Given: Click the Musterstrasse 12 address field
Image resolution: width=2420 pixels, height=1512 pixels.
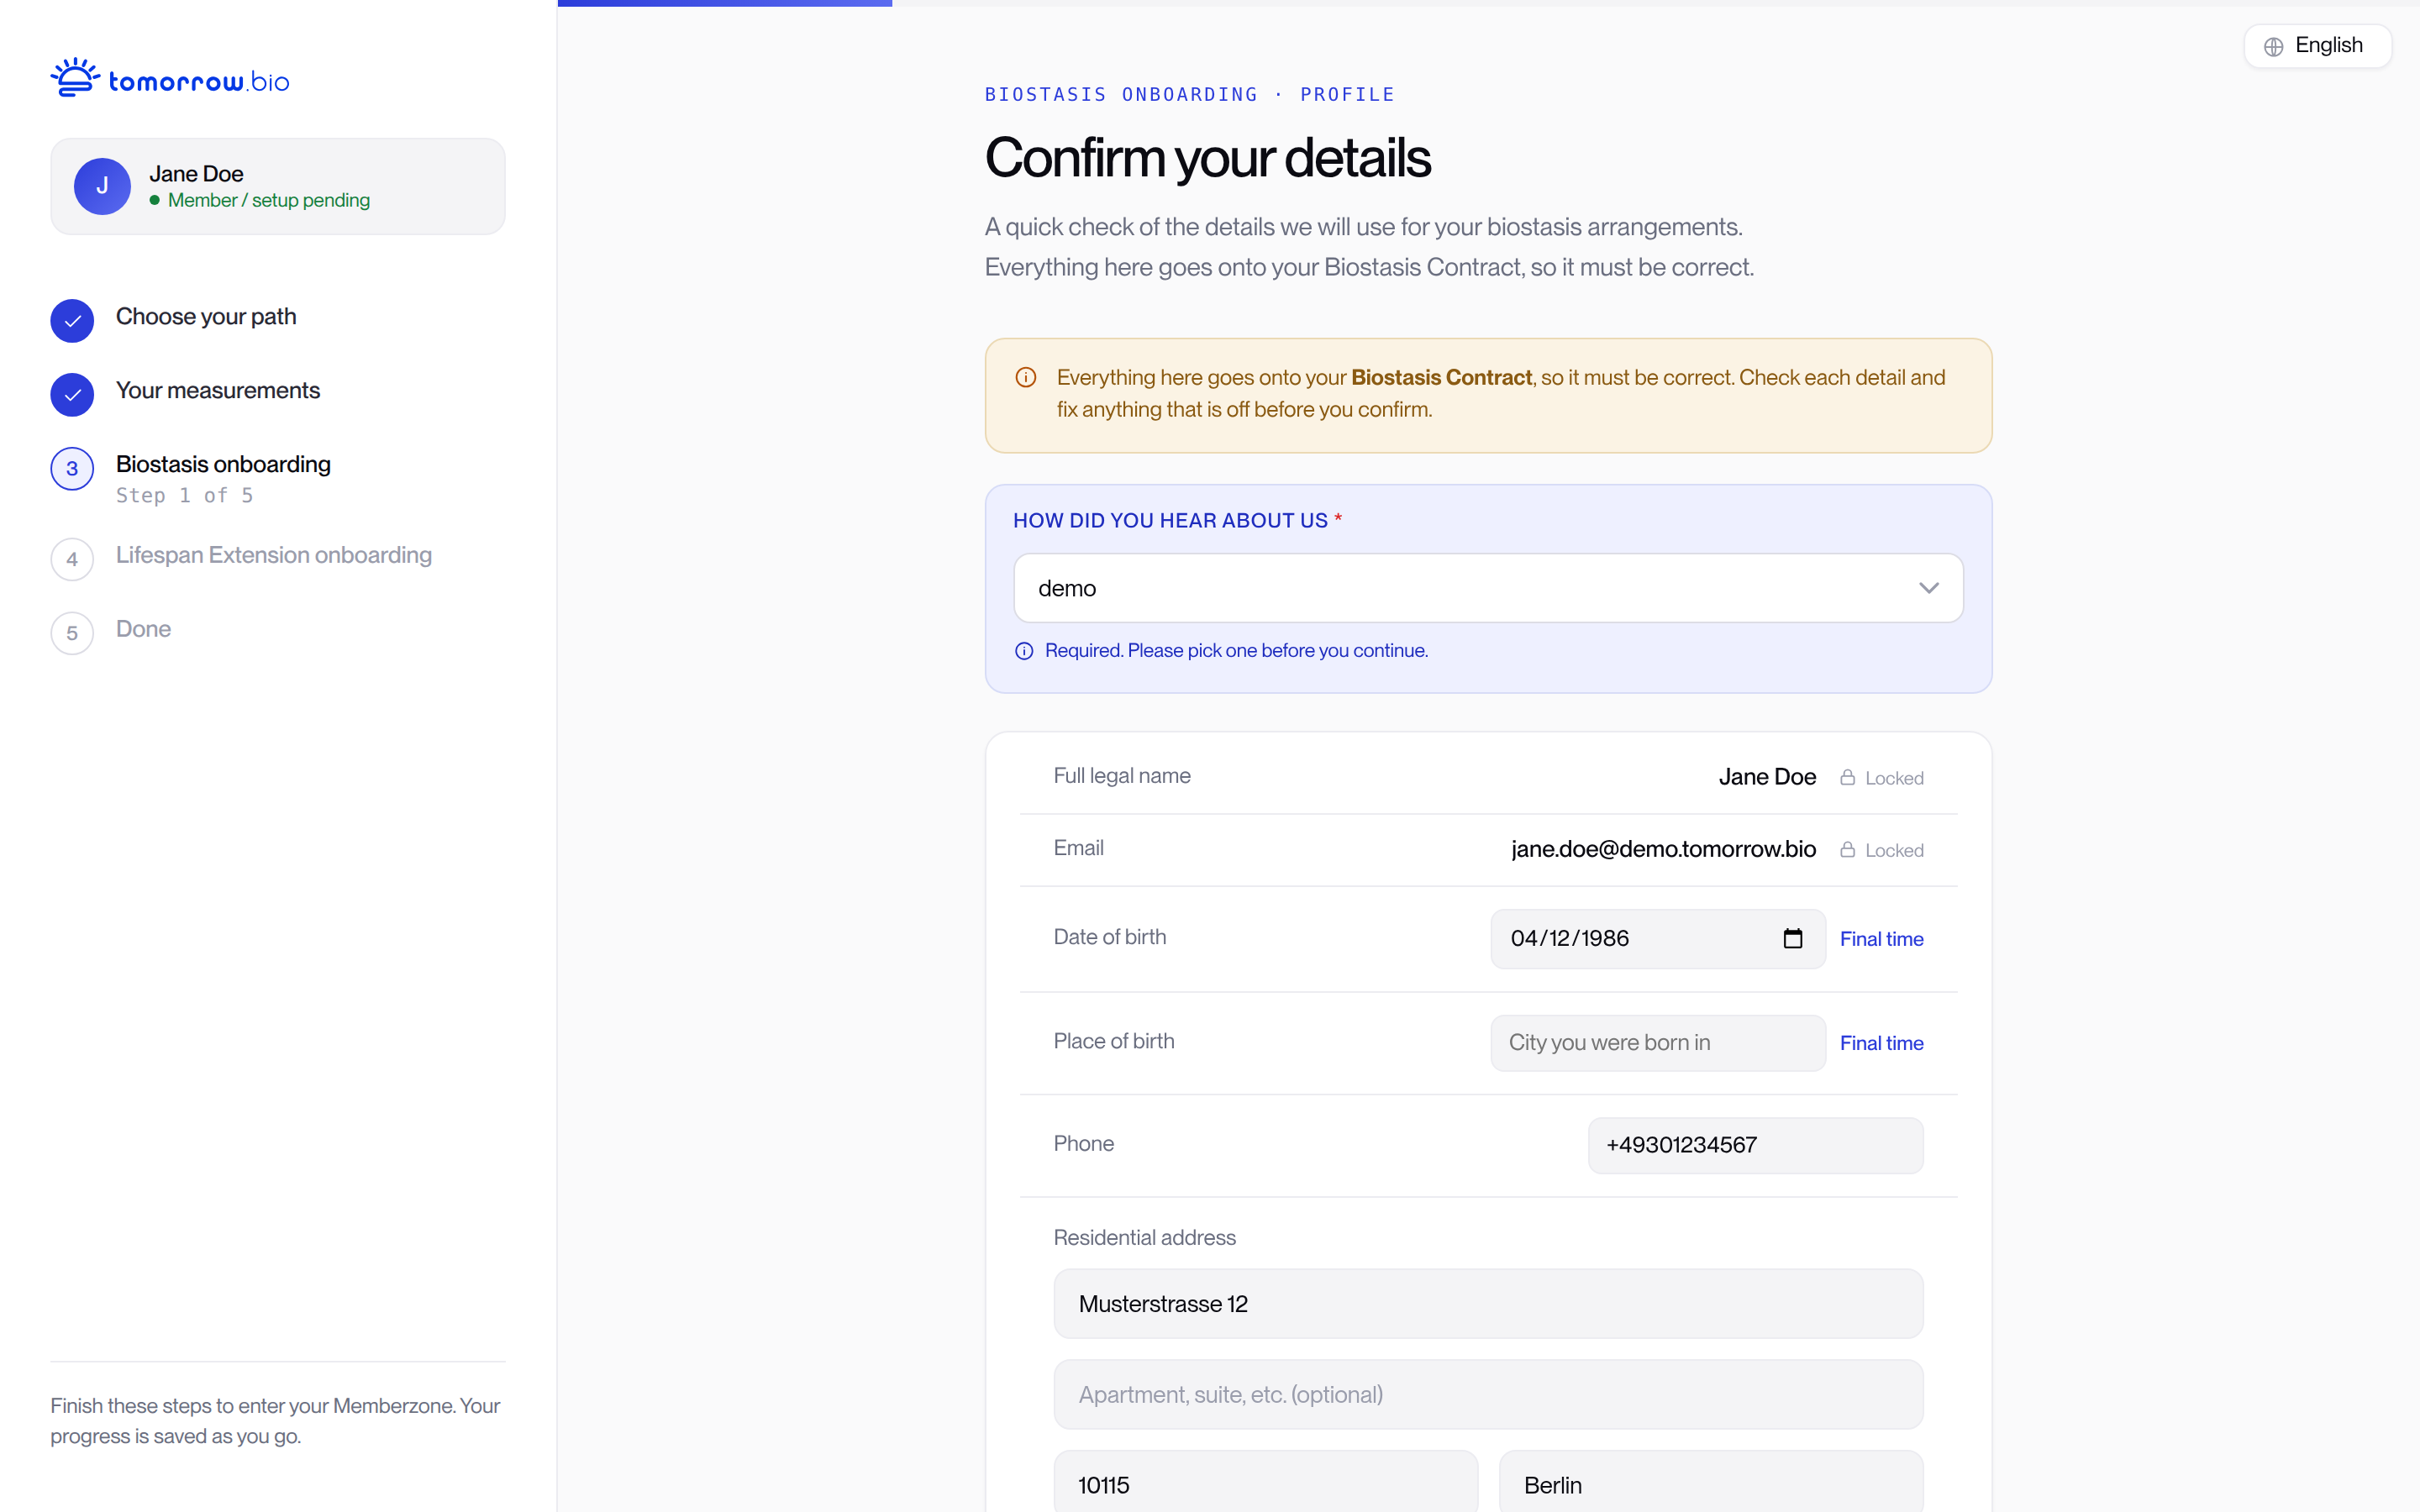Looking at the screenshot, I should (x=1488, y=1304).
